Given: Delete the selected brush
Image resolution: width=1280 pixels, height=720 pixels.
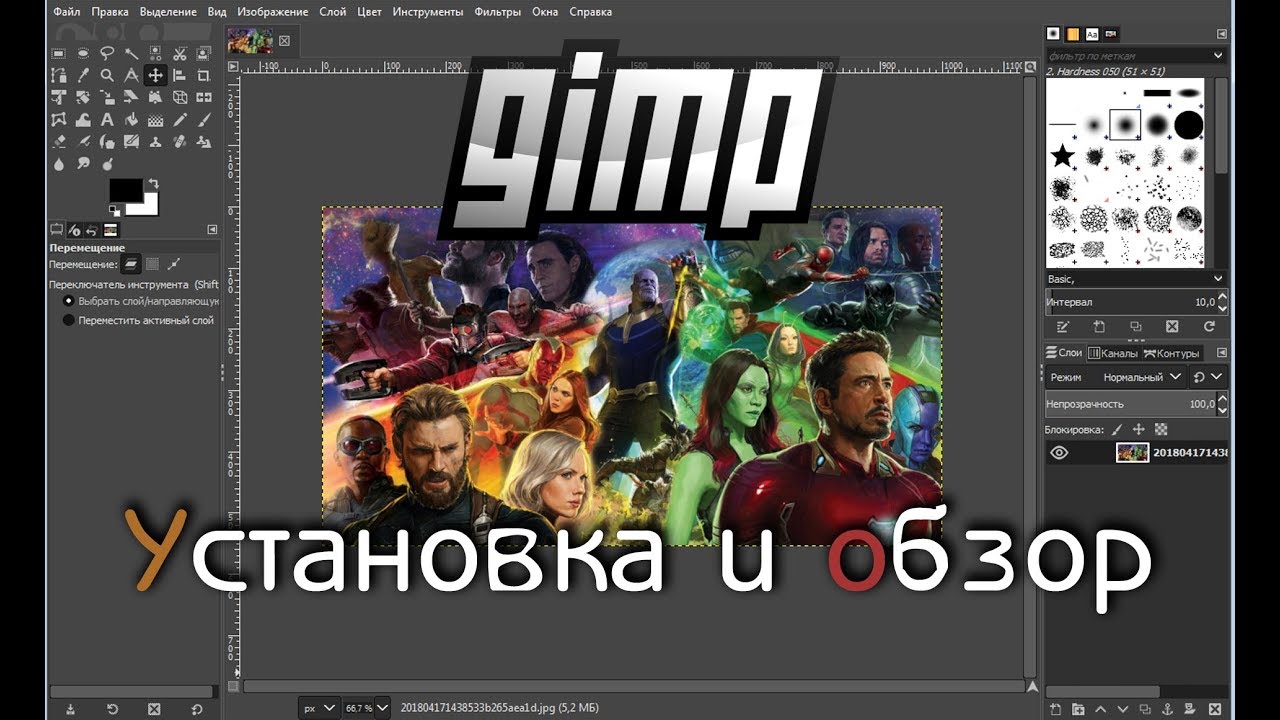Looking at the screenshot, I should tap(1172, 326).
